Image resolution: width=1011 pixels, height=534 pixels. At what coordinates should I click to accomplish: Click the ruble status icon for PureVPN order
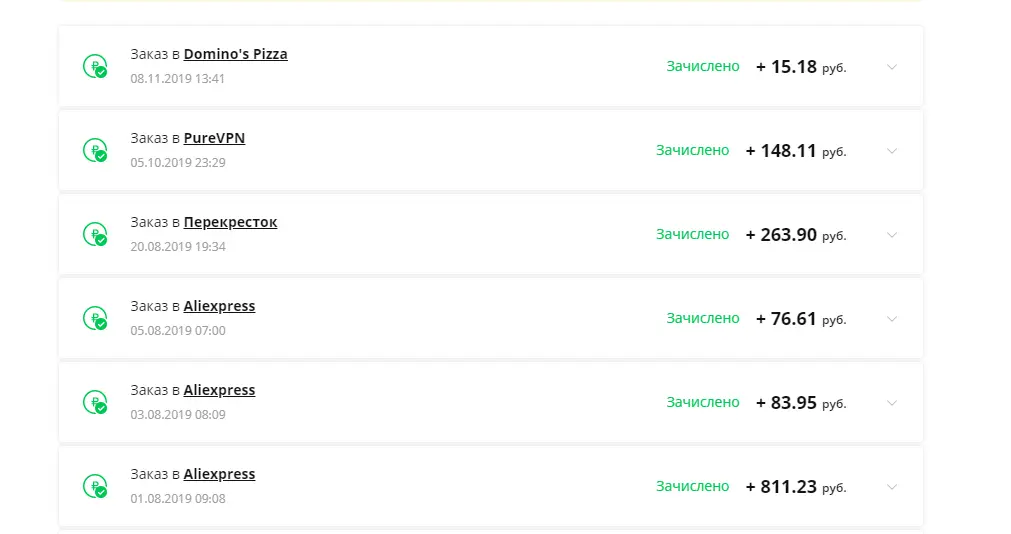coord(95,150)
